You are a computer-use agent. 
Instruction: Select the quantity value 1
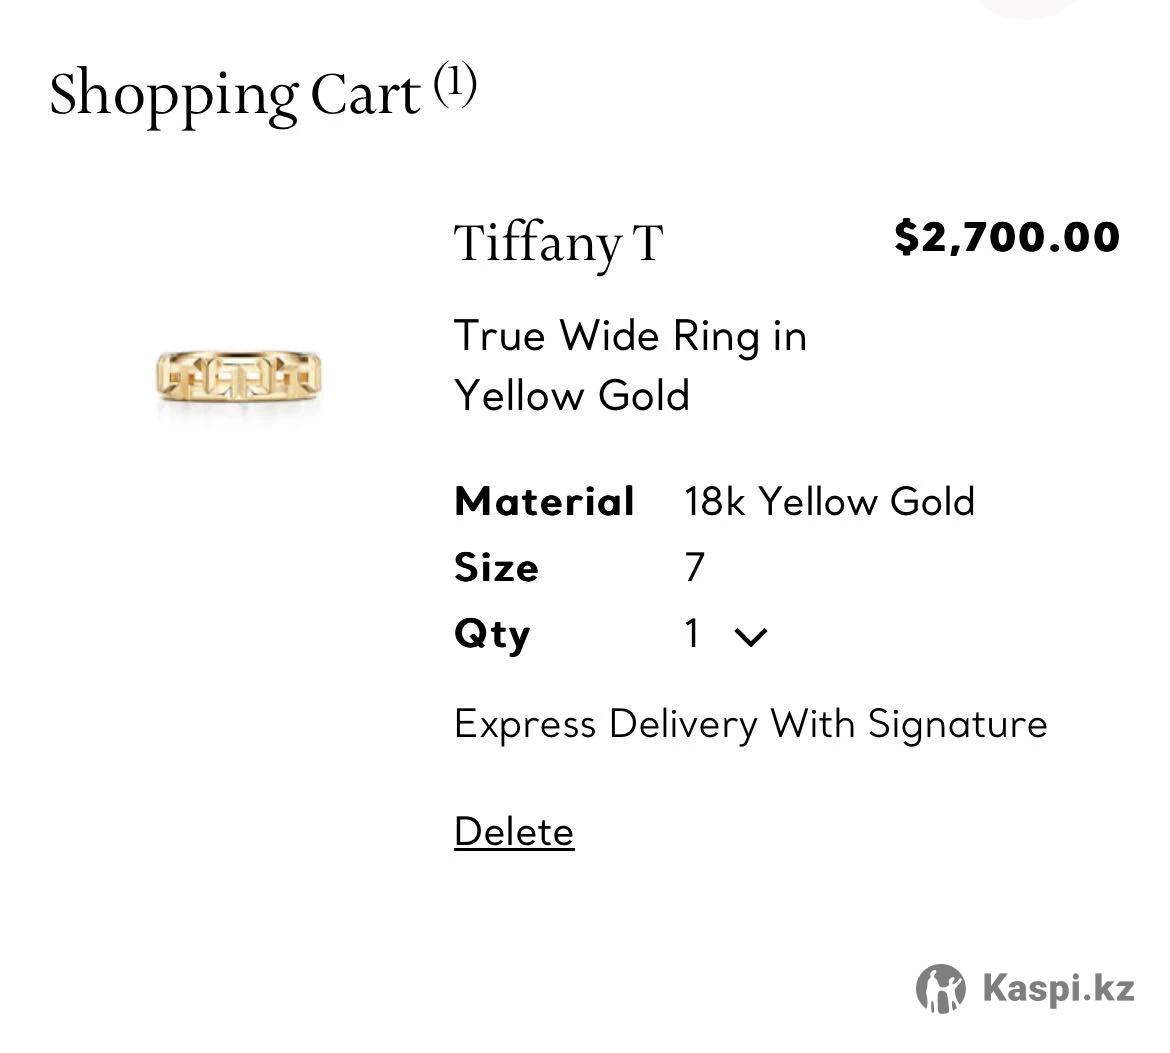(x=692, y=633)
